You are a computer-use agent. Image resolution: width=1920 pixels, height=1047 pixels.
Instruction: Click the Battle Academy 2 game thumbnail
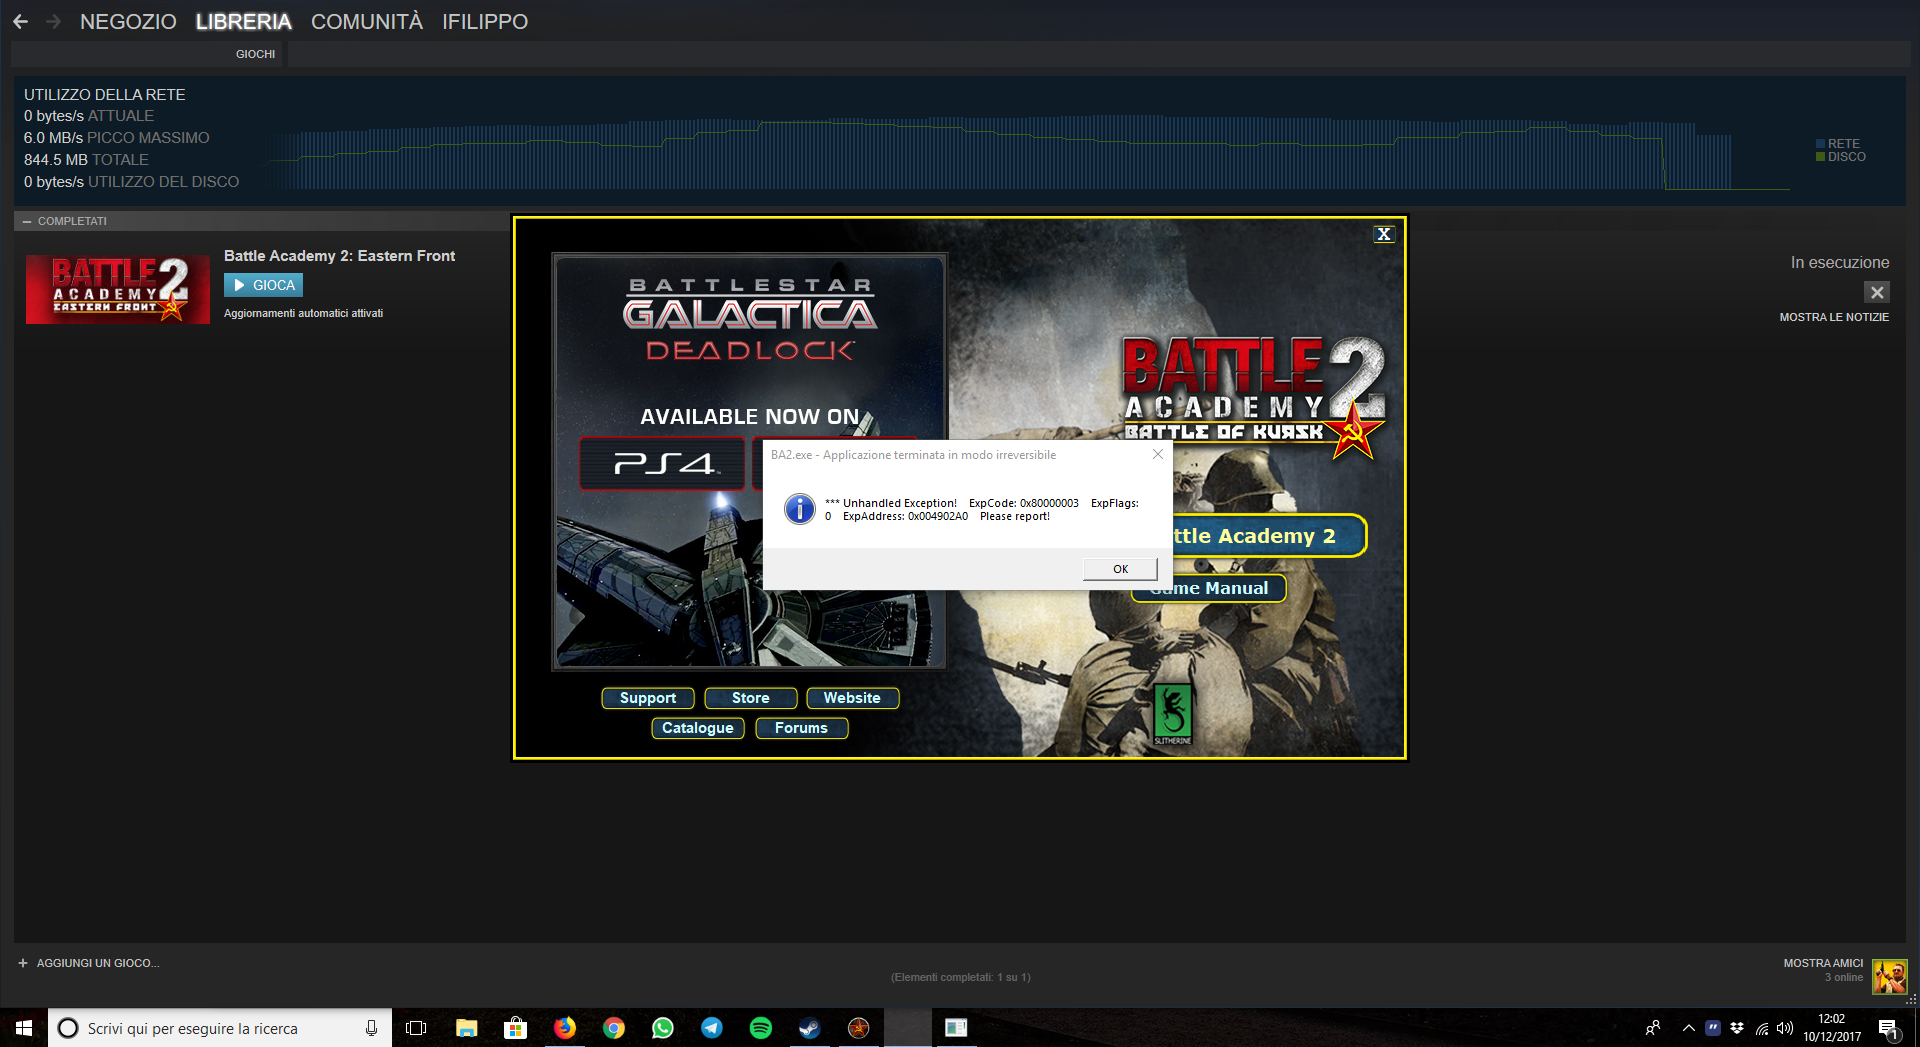coord(117,289)
